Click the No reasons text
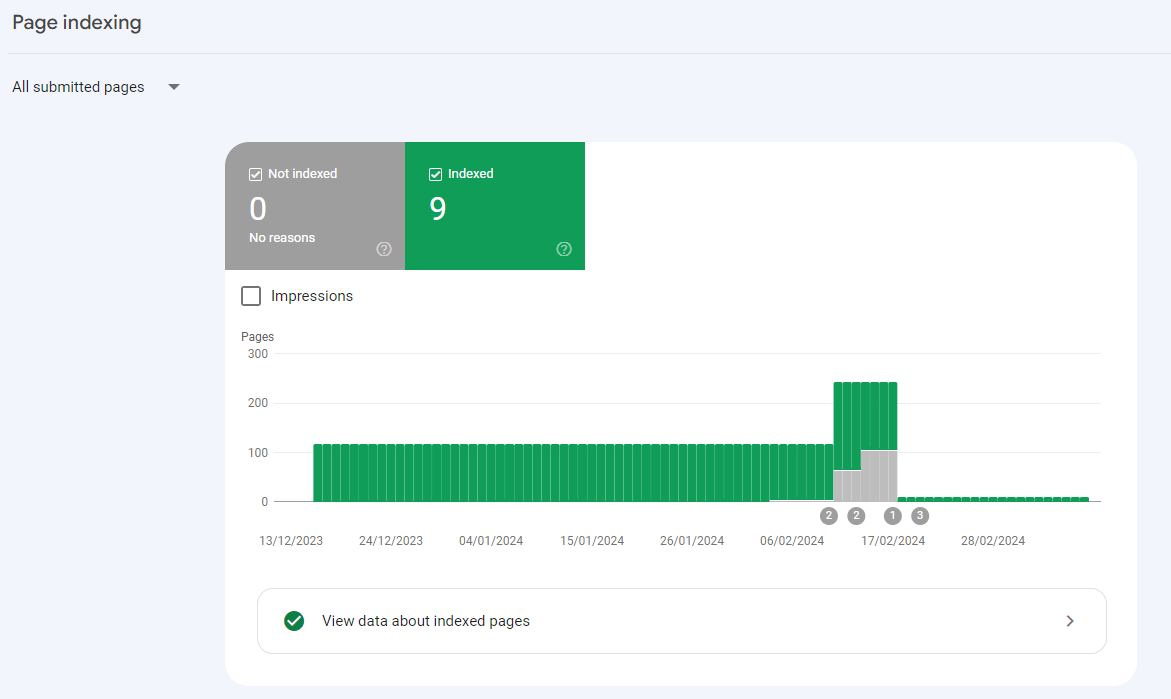Viewport: 1171px width, 699px height. 282,237
